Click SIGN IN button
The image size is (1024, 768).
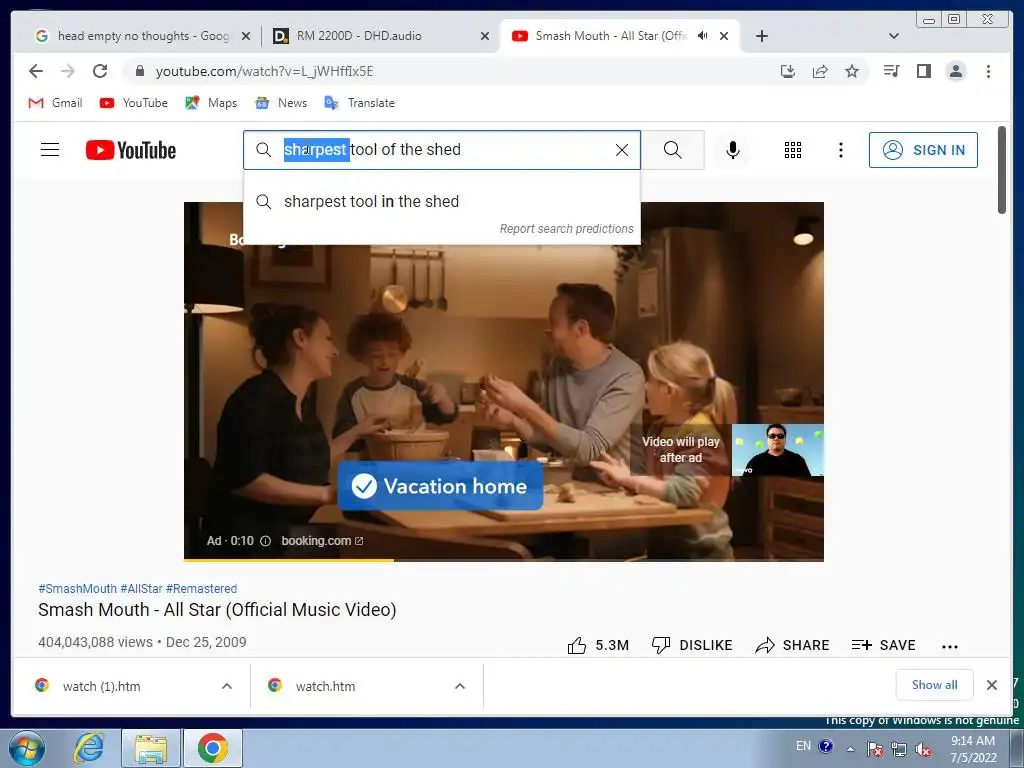[923, 150]
